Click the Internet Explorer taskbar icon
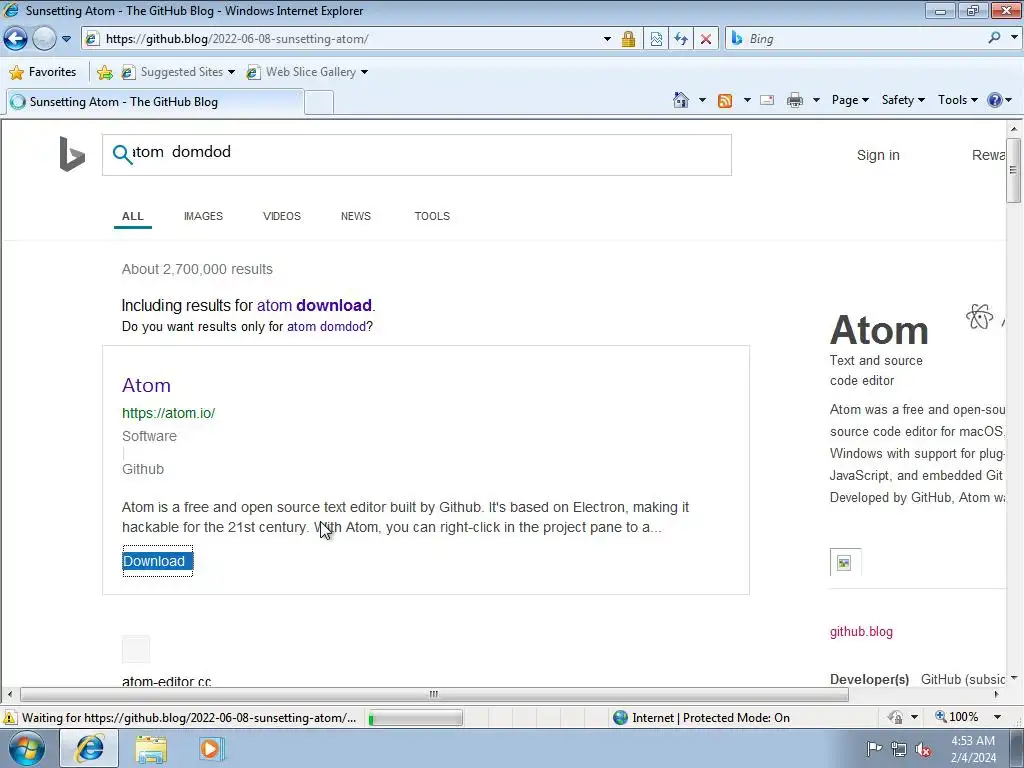The height and width of the screenshot is (768, 1024). point(89,748)
